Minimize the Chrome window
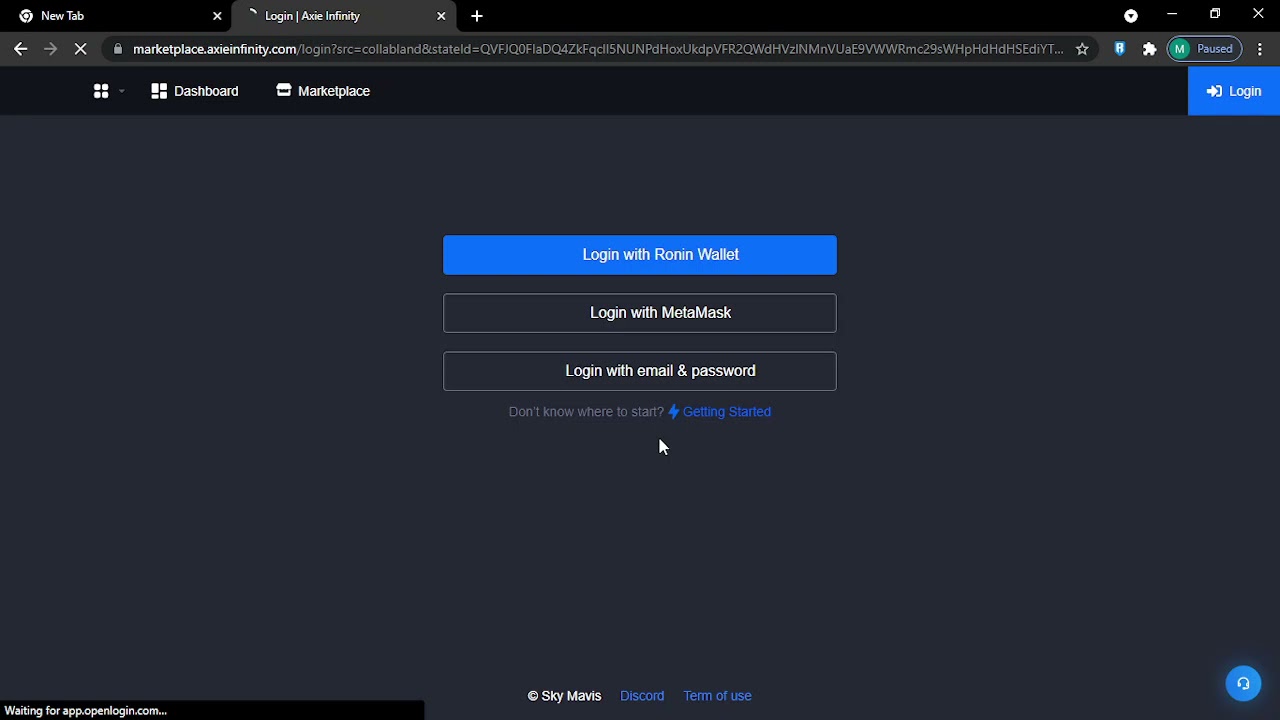Viewport: 1280px width, 720px height. 1172,14
